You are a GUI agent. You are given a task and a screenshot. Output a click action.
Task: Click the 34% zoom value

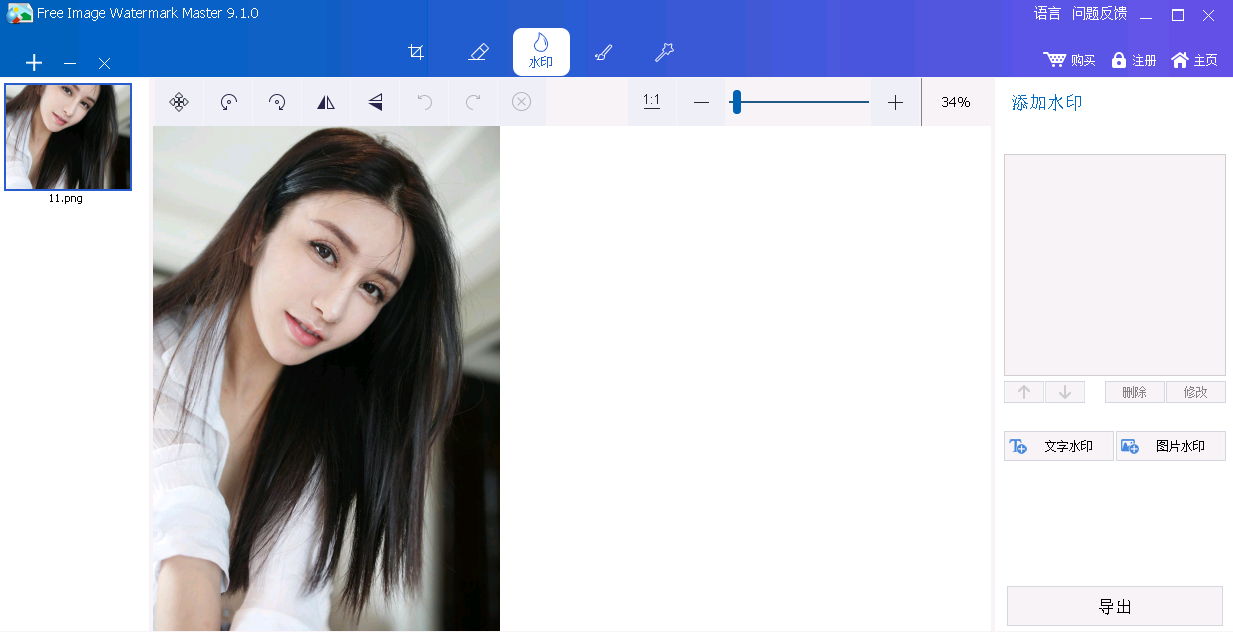tap(956, 102)
